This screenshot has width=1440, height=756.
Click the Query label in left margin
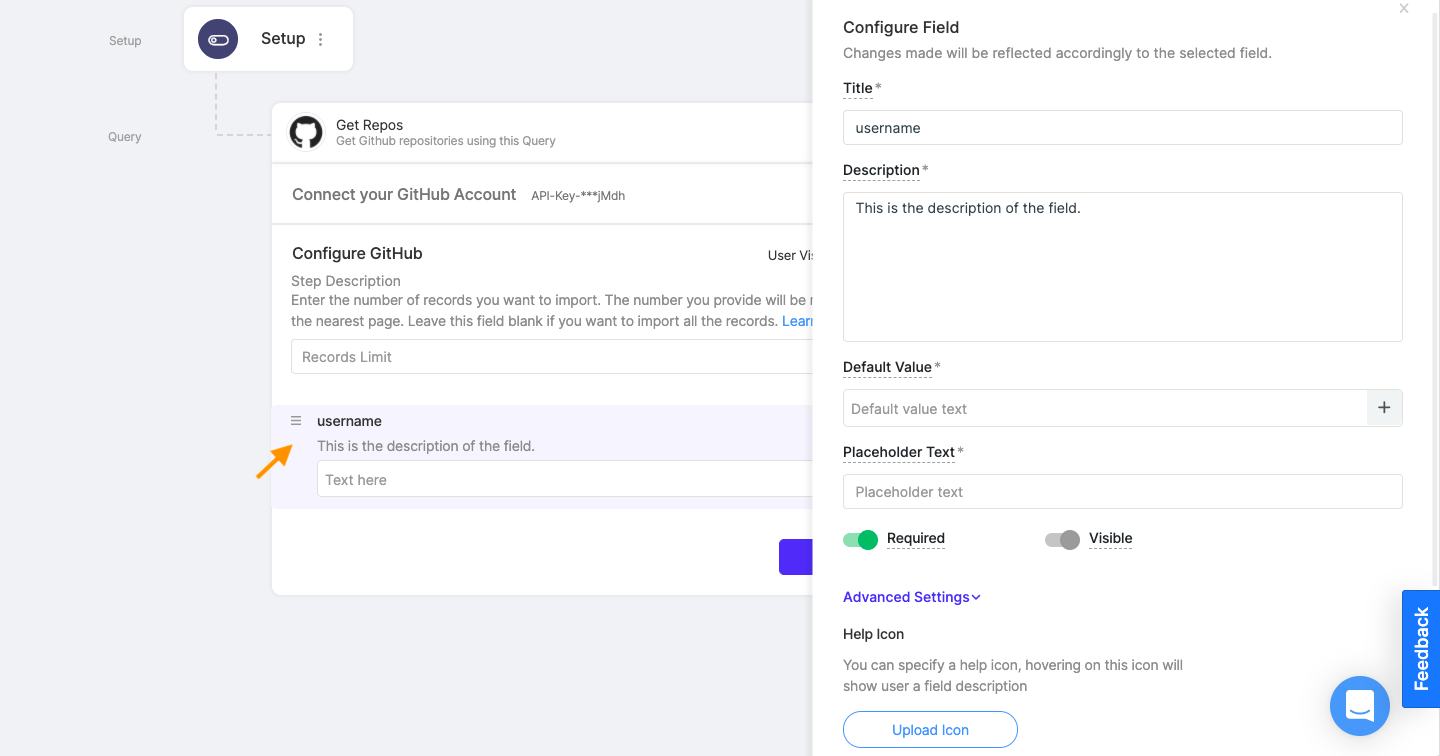click(125, 137)
